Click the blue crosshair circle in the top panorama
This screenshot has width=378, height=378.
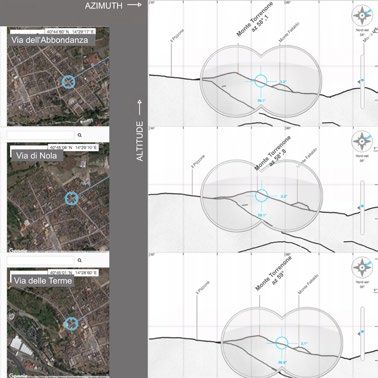[x=261, y=81]
